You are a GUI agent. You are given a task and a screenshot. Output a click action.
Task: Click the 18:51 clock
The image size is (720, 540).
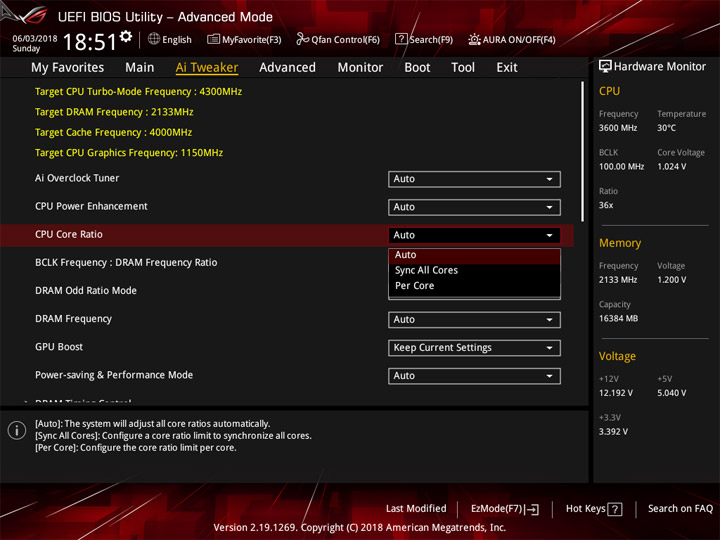90,42
